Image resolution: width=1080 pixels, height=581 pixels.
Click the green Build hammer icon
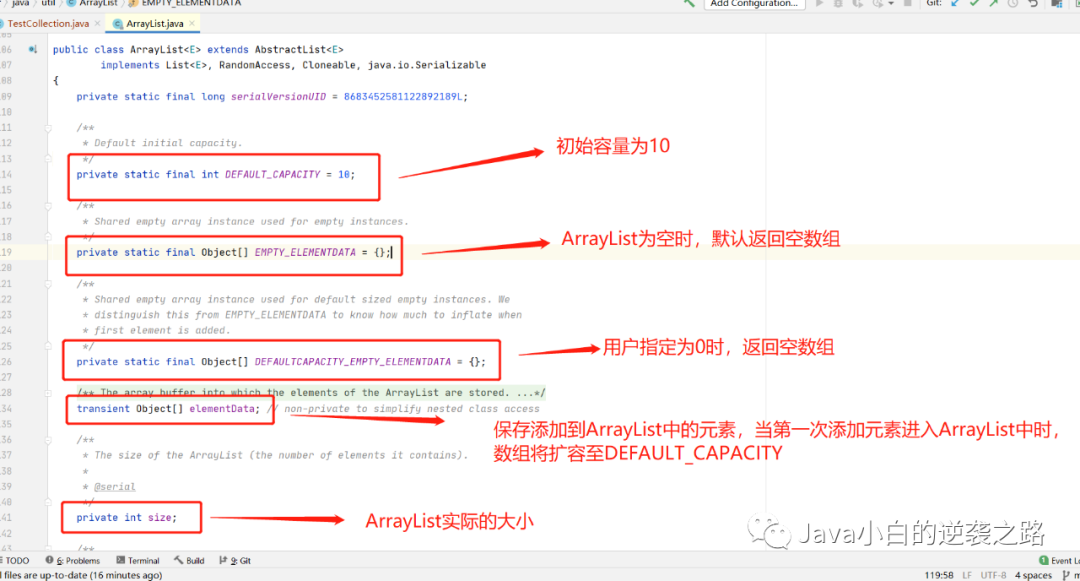689,3
